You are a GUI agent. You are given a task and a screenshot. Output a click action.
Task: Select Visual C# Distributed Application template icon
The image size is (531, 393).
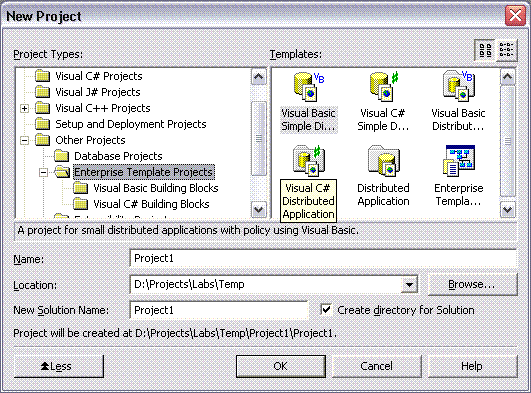coord(309,161)
